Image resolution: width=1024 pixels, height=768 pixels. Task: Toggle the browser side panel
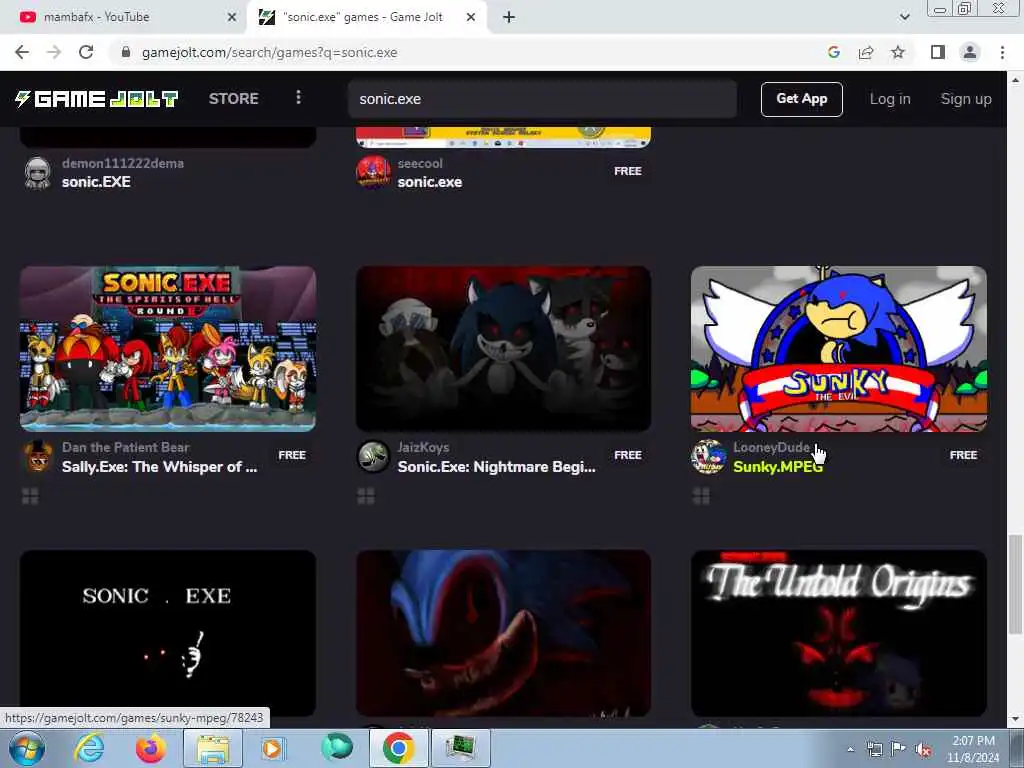938,52
